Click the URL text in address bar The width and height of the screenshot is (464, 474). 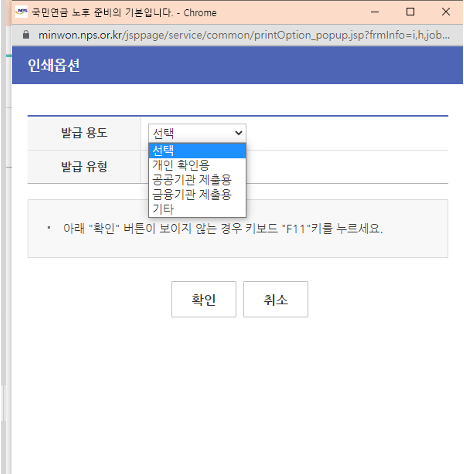tap(244, 35)
